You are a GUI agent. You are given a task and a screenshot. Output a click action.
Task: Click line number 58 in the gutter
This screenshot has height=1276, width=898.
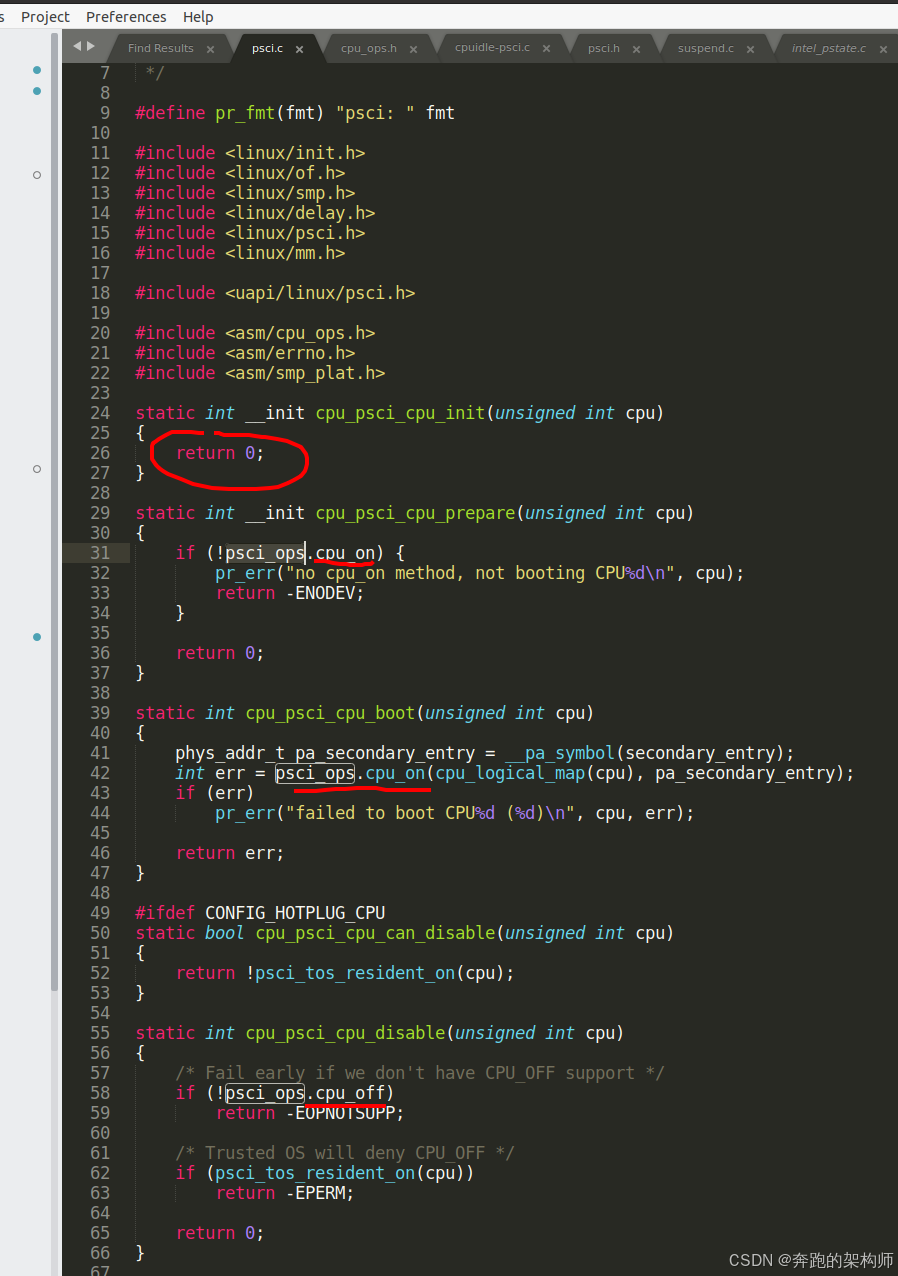[100, 1093]
